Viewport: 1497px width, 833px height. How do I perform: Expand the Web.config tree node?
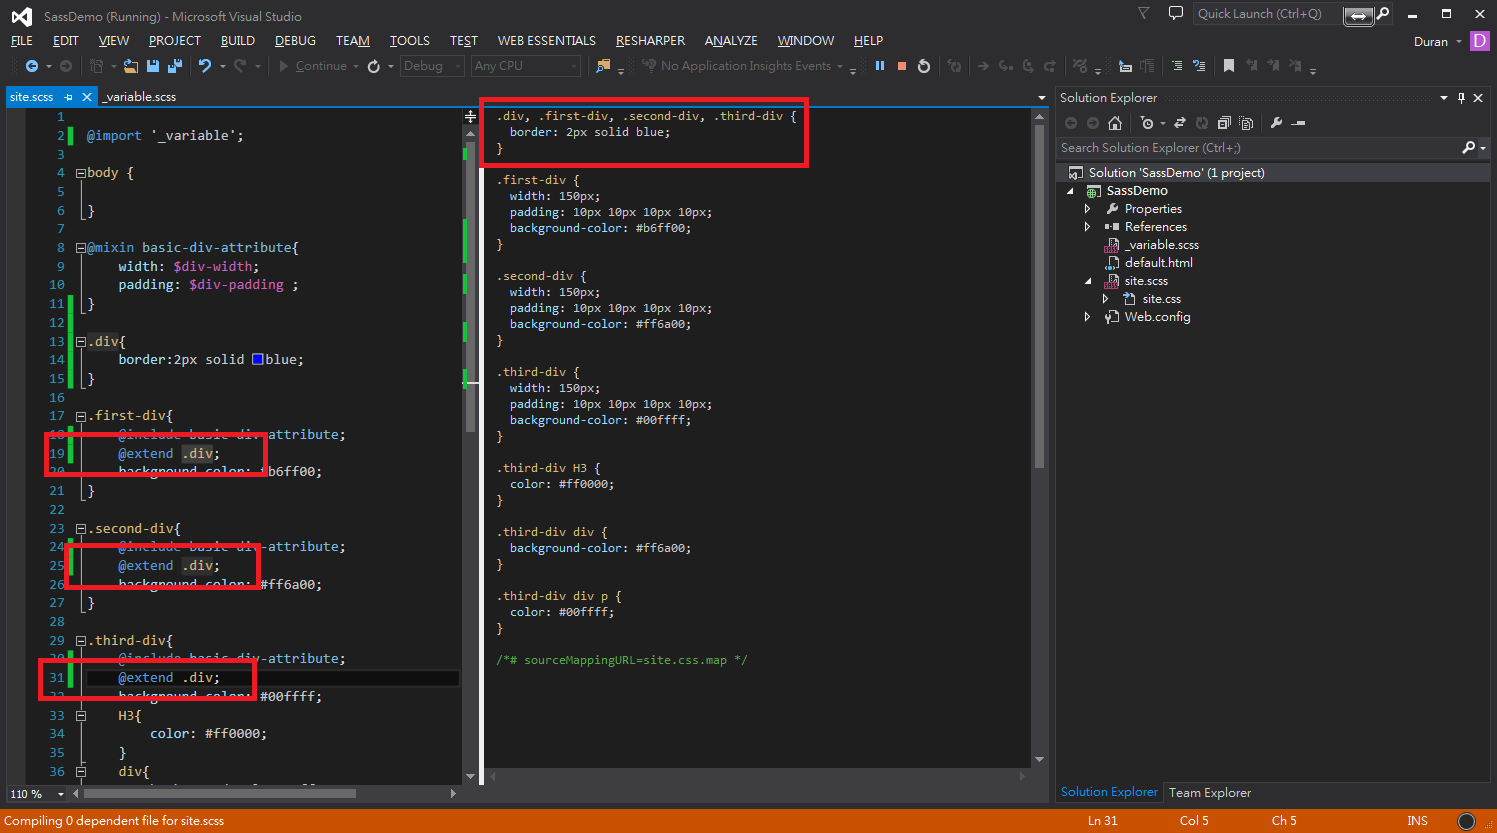(1088, 317)
